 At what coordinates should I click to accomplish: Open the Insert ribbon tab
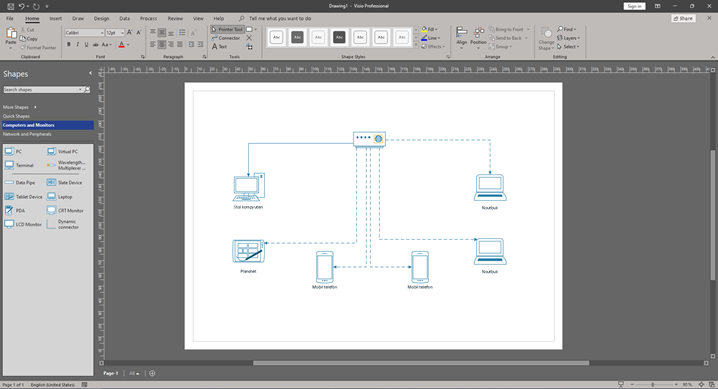pos(55,19)
